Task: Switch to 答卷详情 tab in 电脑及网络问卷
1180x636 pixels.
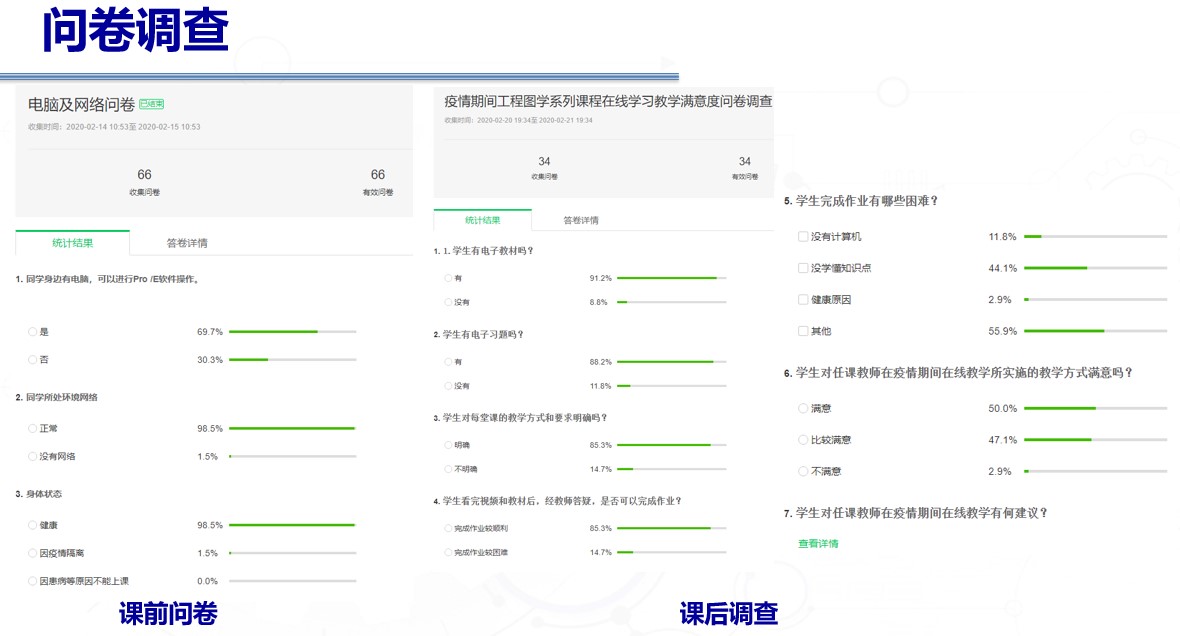Action: 187,243
